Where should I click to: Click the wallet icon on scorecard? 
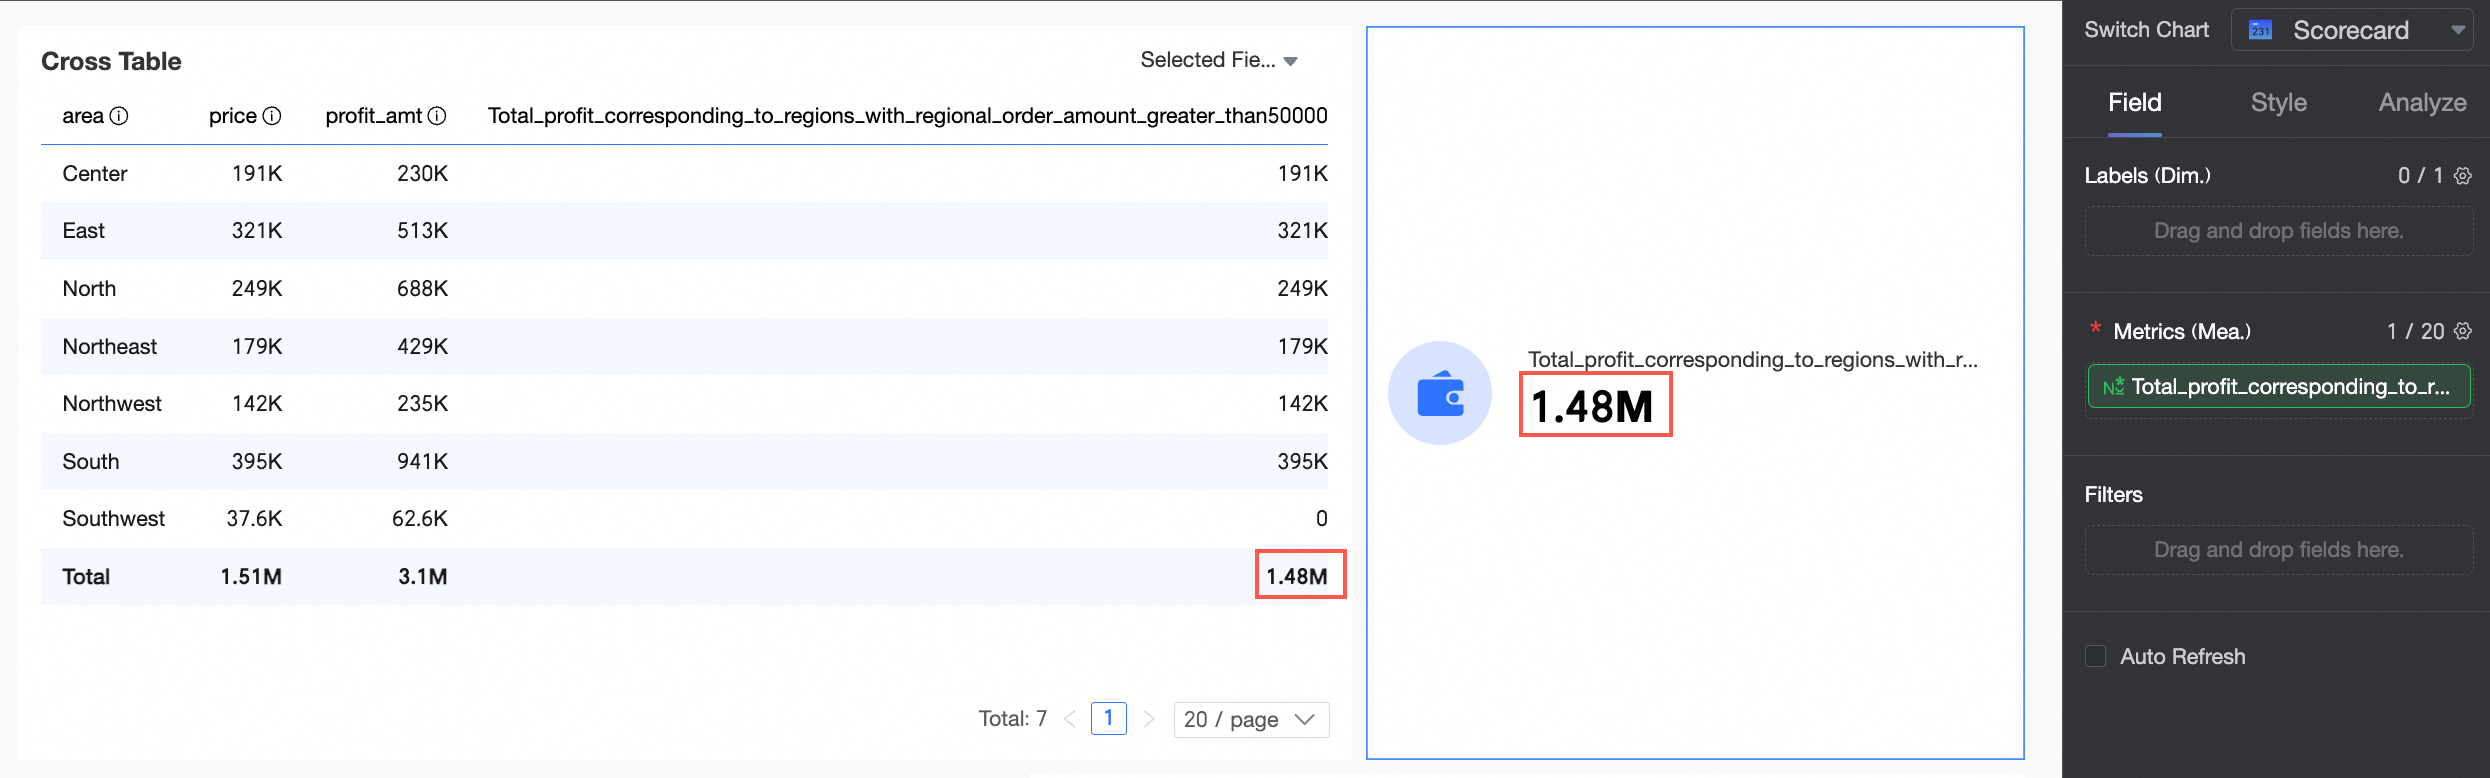click(1440, 393)
